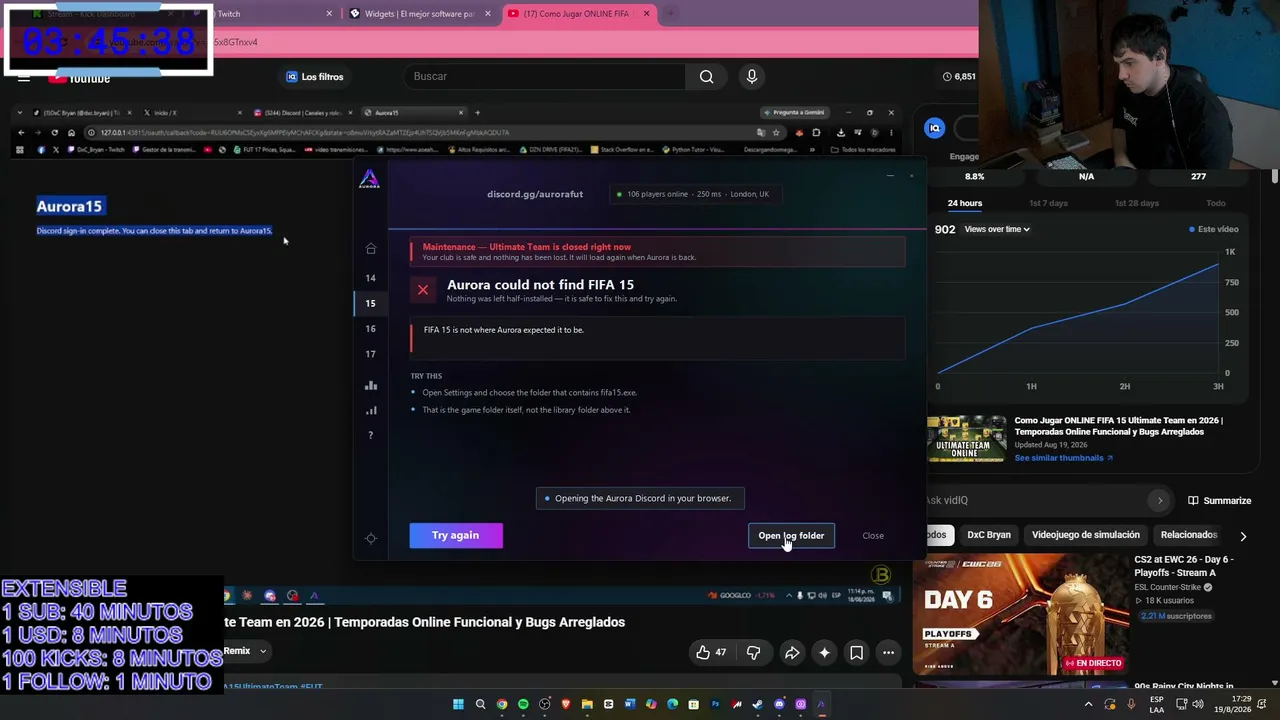The width and height of the screenshot is (1280, 720).
Task: Send the Ask vidIQ question arrow
Action: tap(1160, 500)
